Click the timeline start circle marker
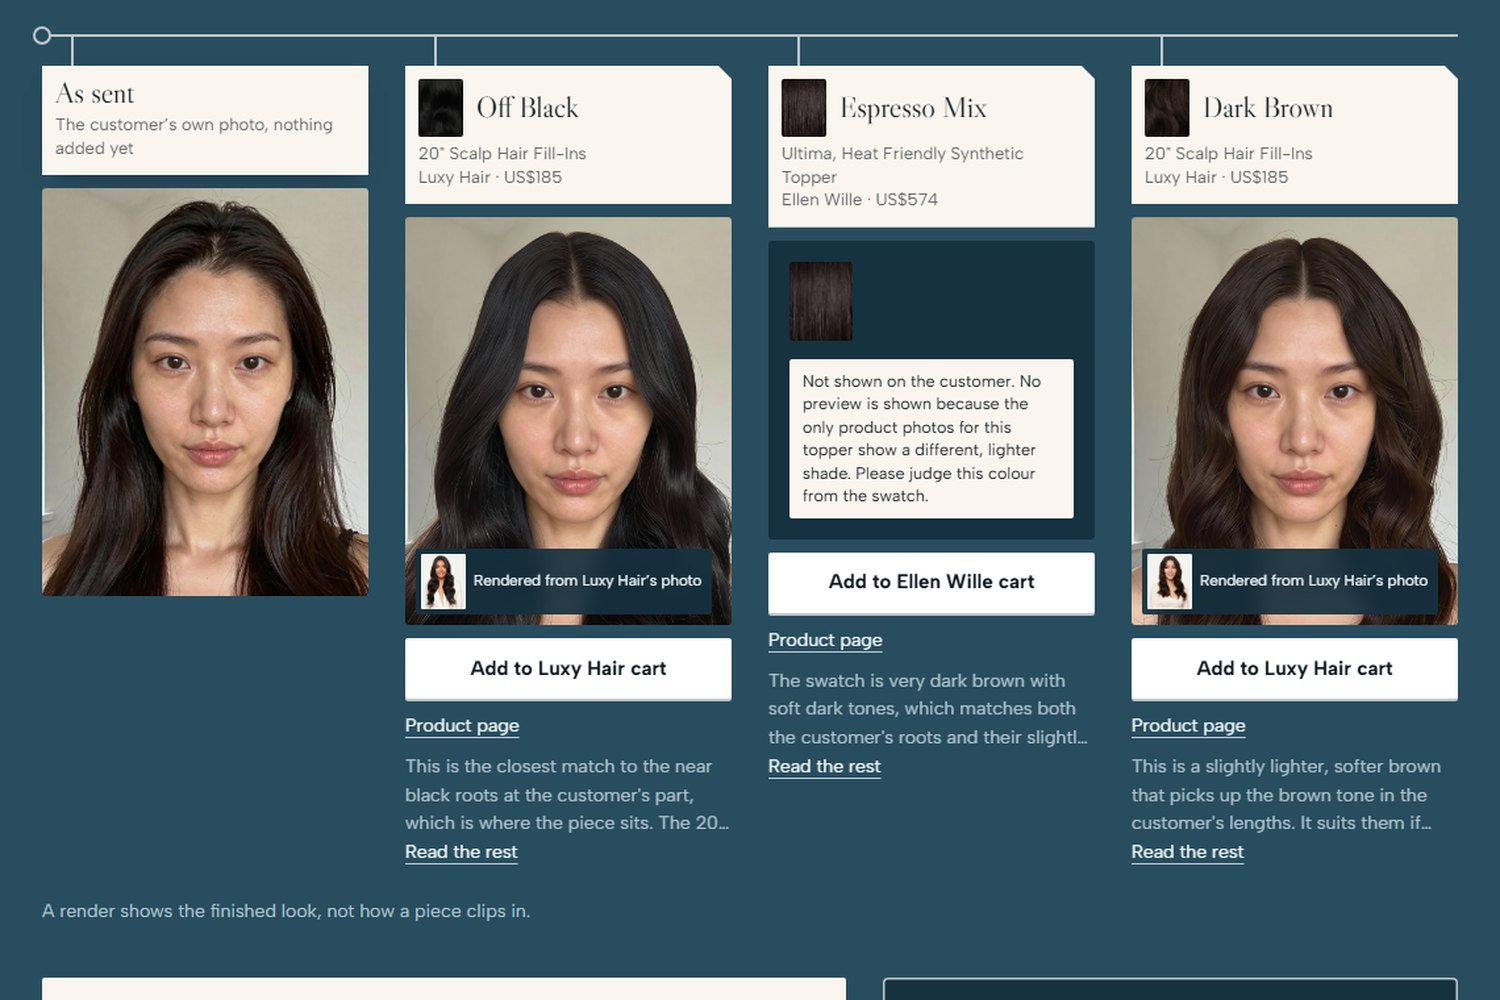This screenshot has height=1000, width=1500. (42, 36)
